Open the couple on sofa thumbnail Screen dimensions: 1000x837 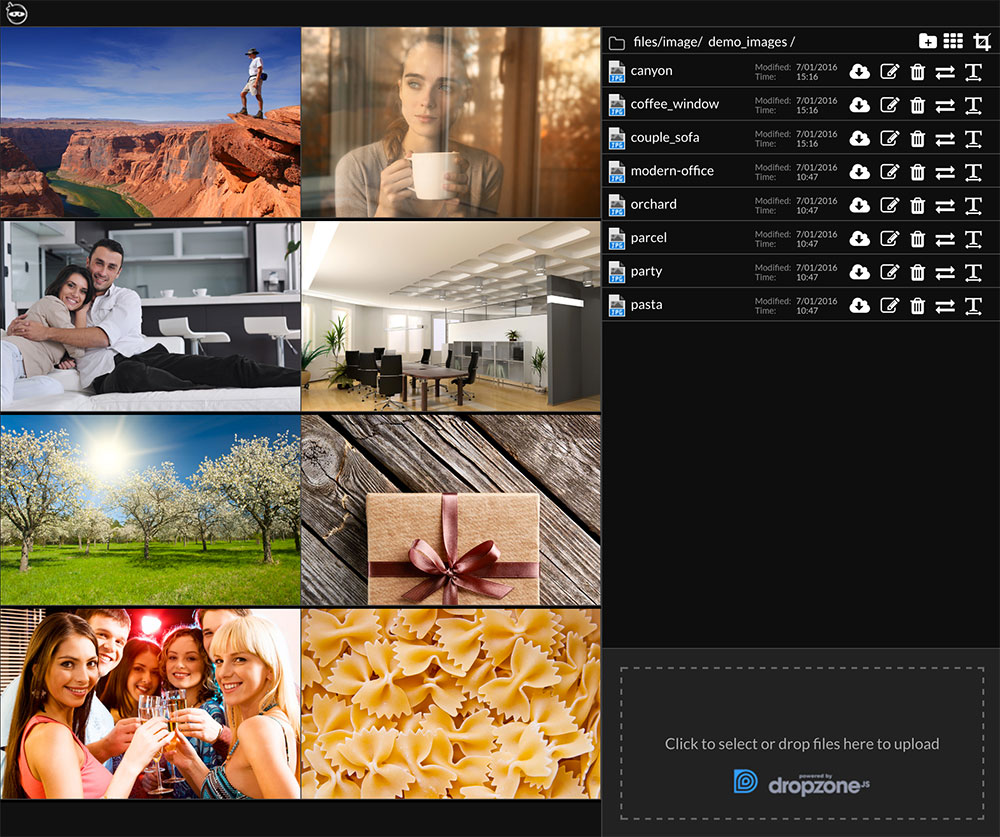151,316
